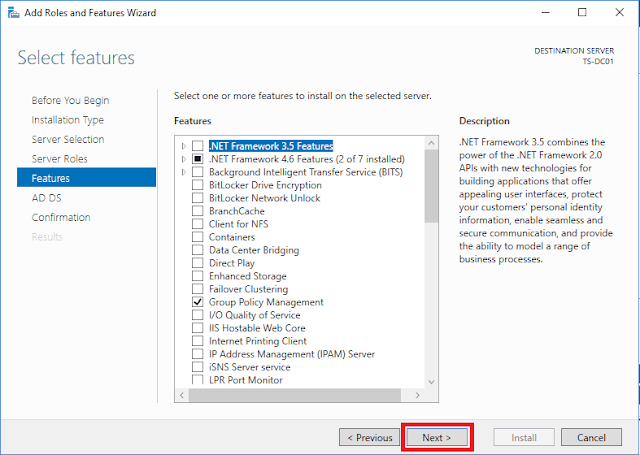Go to the Server Roles step
This screenshot has height=455, width=640.
click(x=59, y=159)
